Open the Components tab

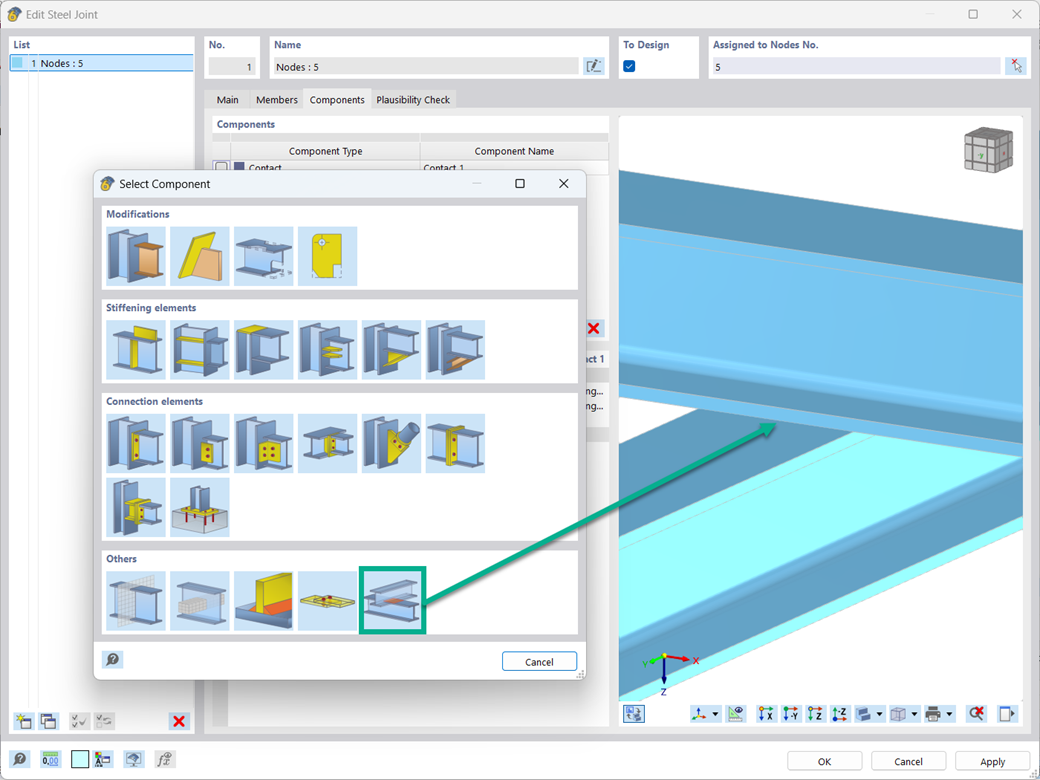(337, 99)
